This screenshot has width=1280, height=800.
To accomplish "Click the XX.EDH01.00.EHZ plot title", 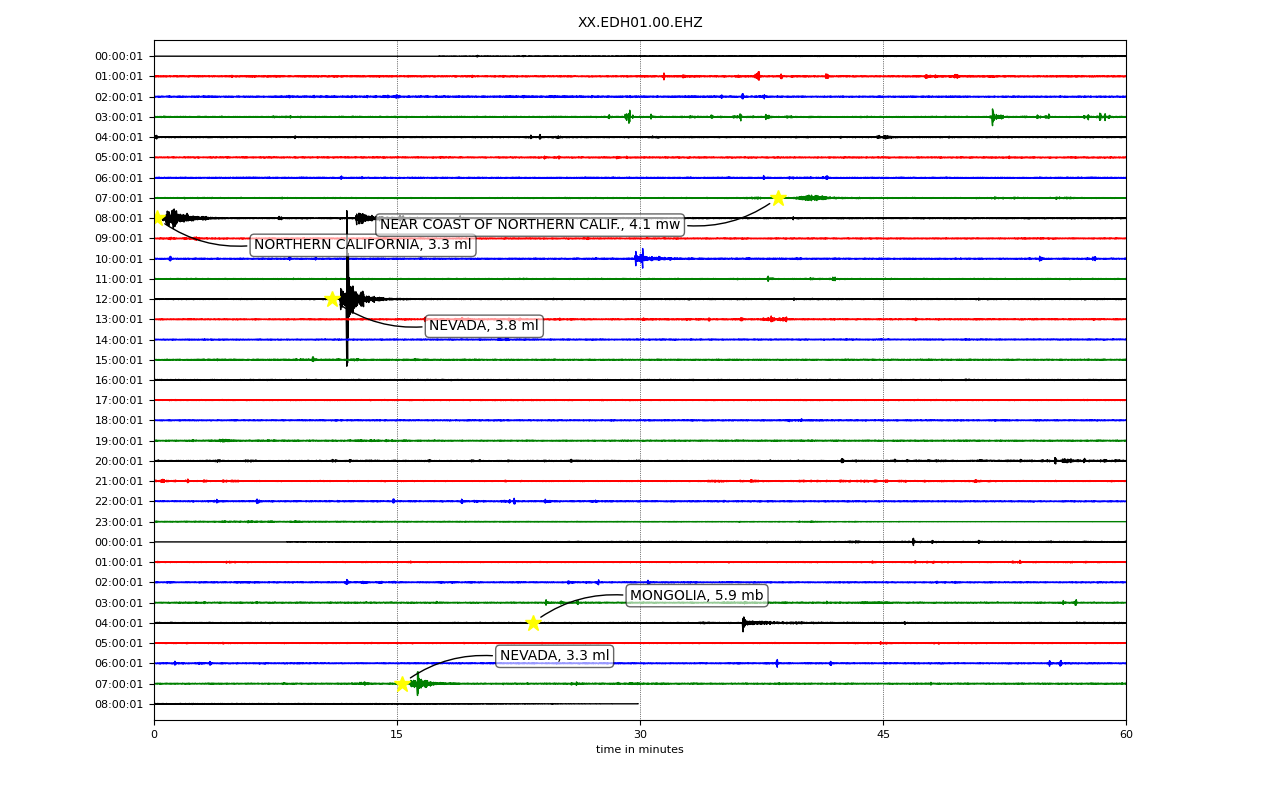I will (x=640, y=22).
